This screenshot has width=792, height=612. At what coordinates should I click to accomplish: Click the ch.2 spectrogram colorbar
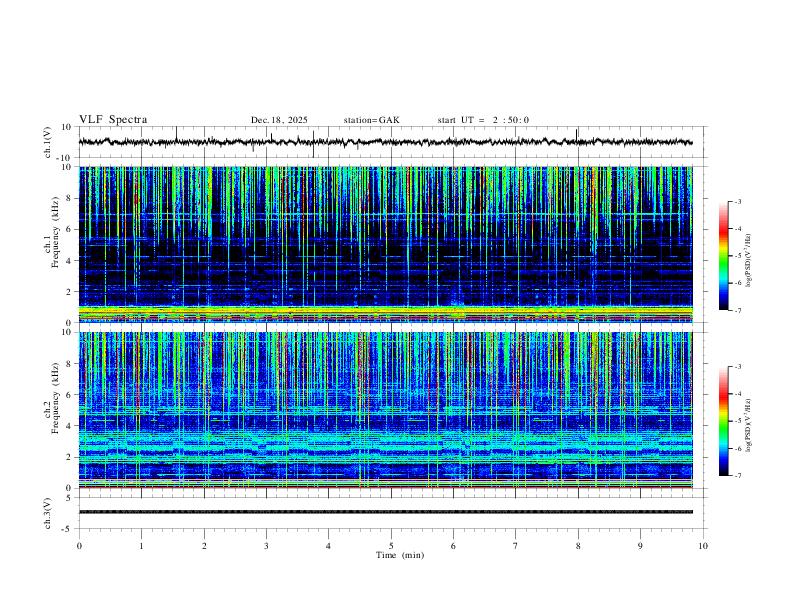tap(723, 421)
